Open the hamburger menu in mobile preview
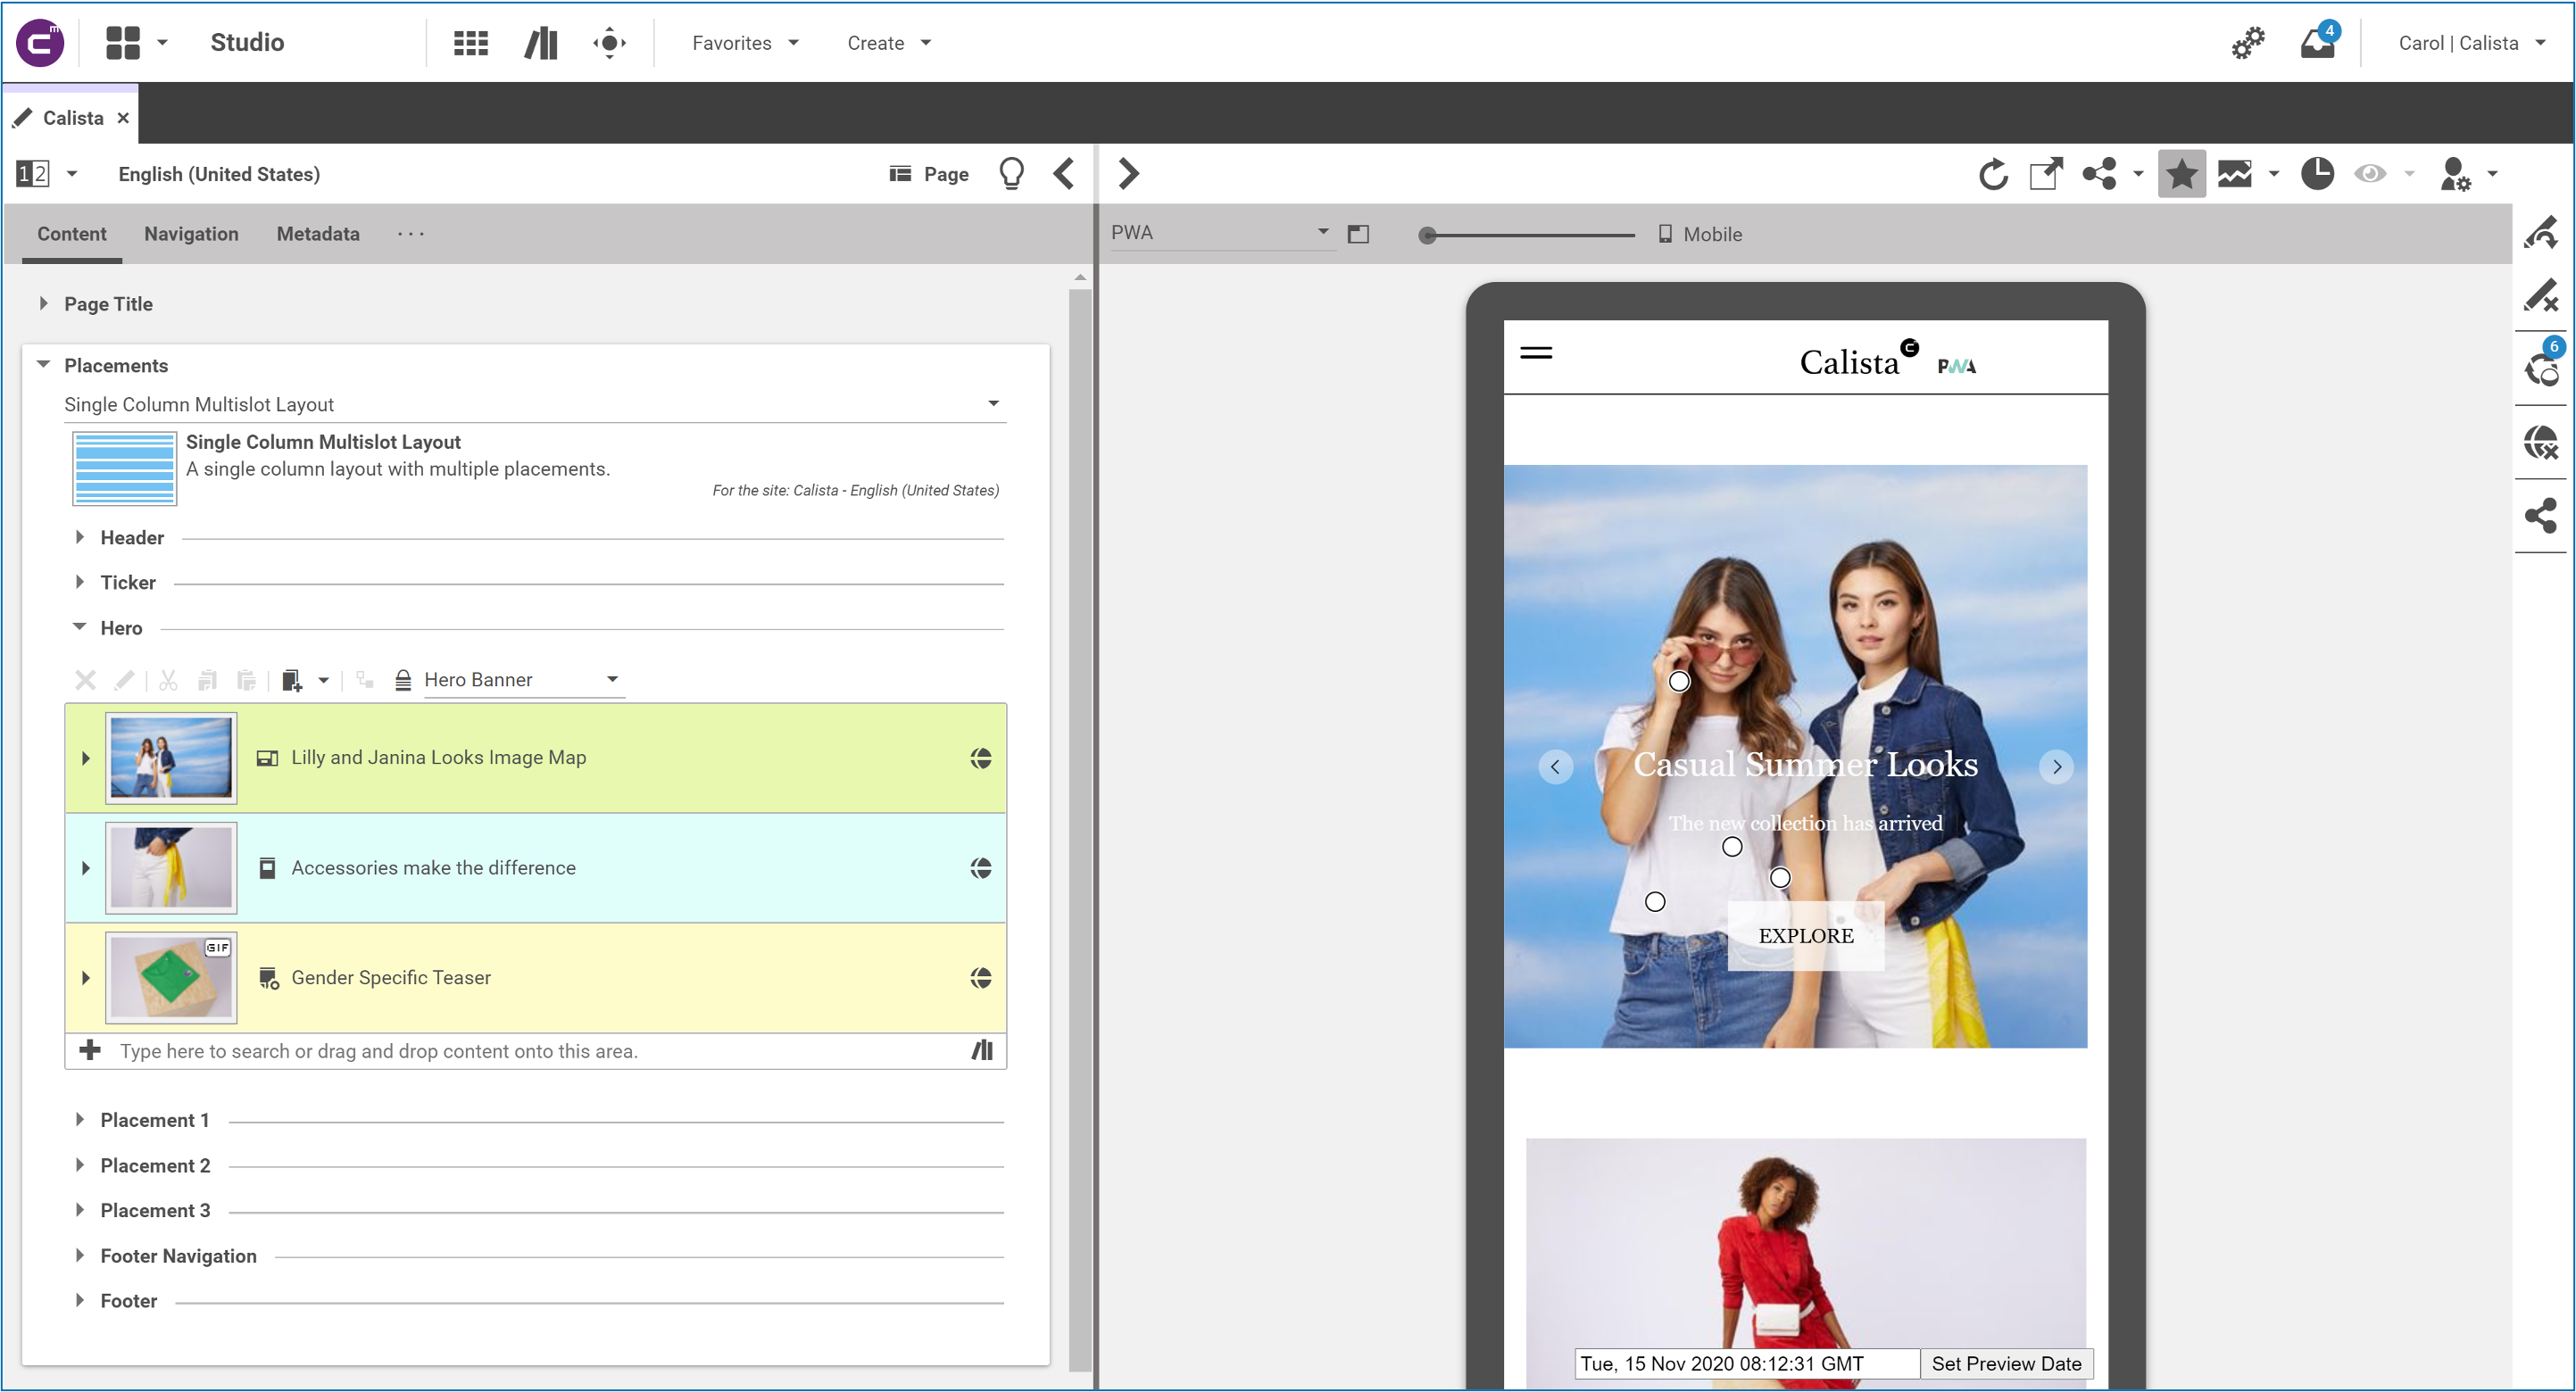Screen dimensions: 2576x1392 pyautogui.click(x=1536, y=353)
